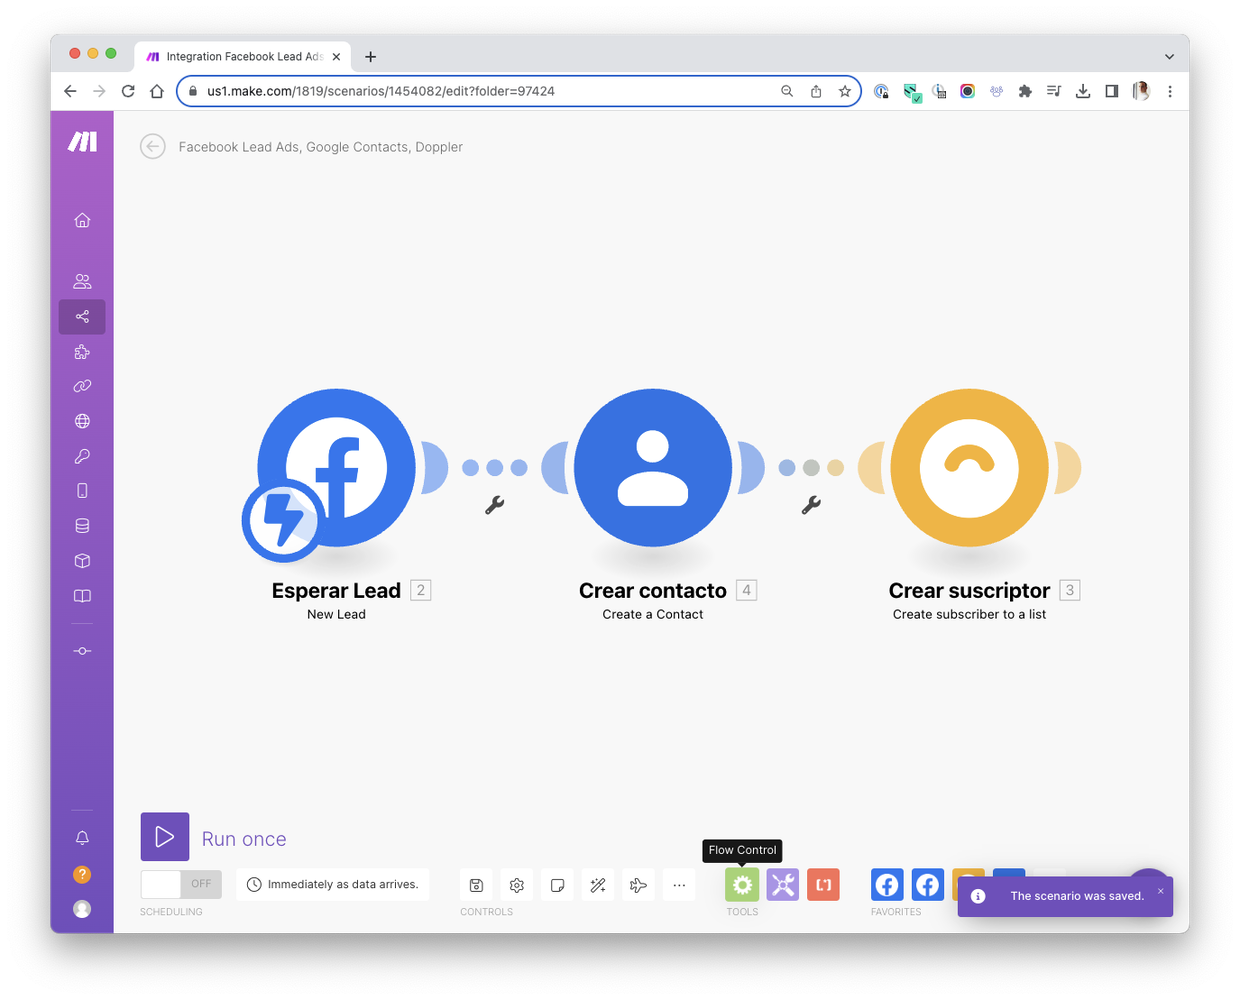Open the Esperar Lead Facebook module
Viewport: 1240px width, 1000px height.
click(x=336, y=468)
